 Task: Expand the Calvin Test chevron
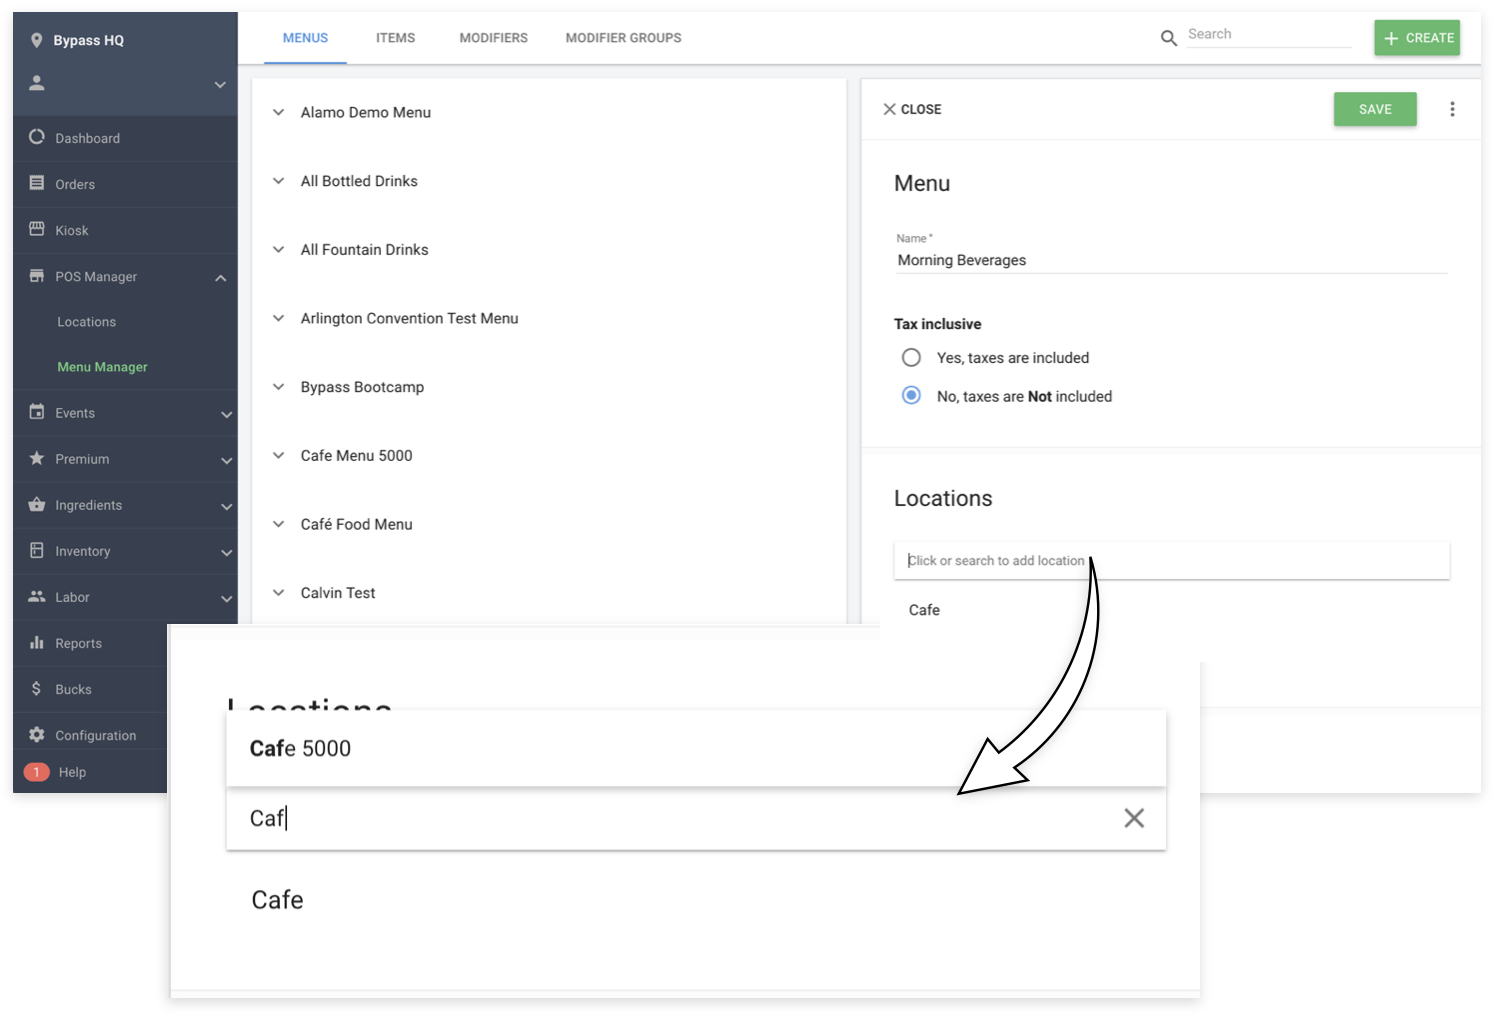pyautogui.click(x=279, y=593)
